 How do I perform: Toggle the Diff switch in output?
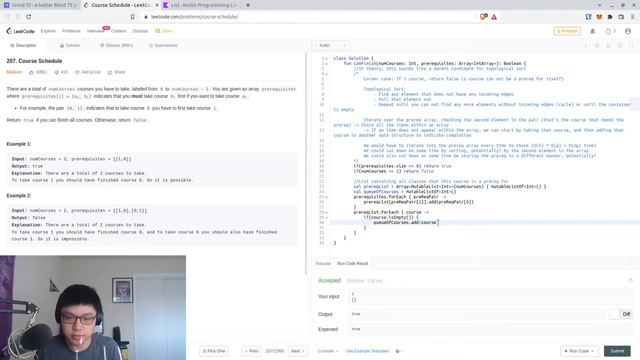coord(620,314)
